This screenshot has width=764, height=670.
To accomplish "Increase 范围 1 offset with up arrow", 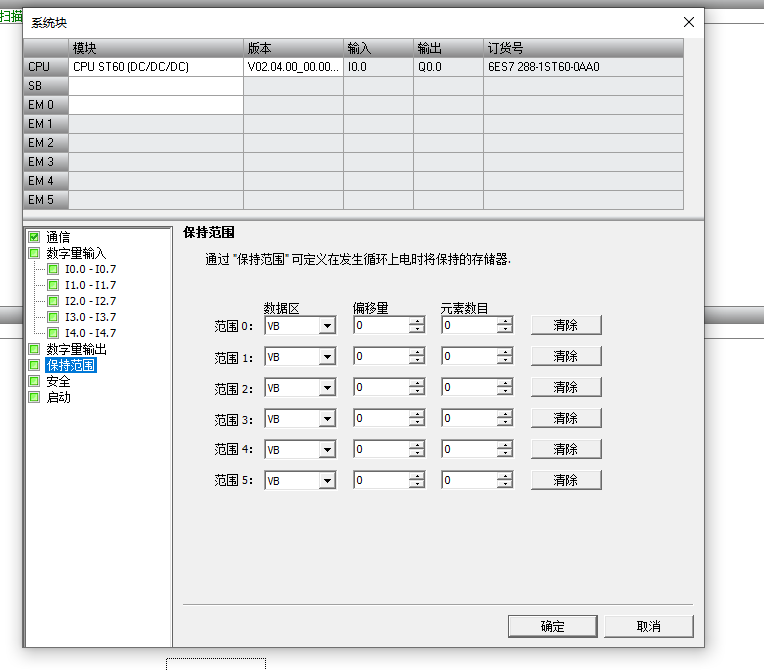I will (417, 352).
